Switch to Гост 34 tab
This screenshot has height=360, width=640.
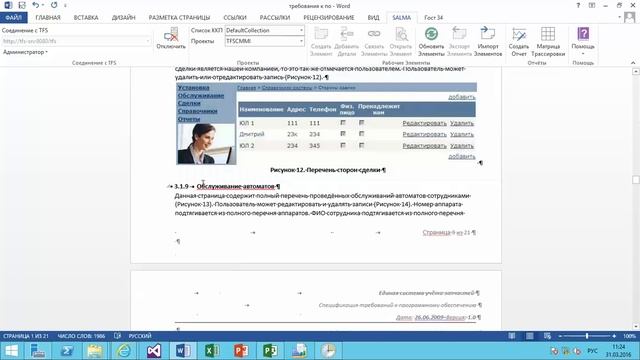click(x=433, y=18)
